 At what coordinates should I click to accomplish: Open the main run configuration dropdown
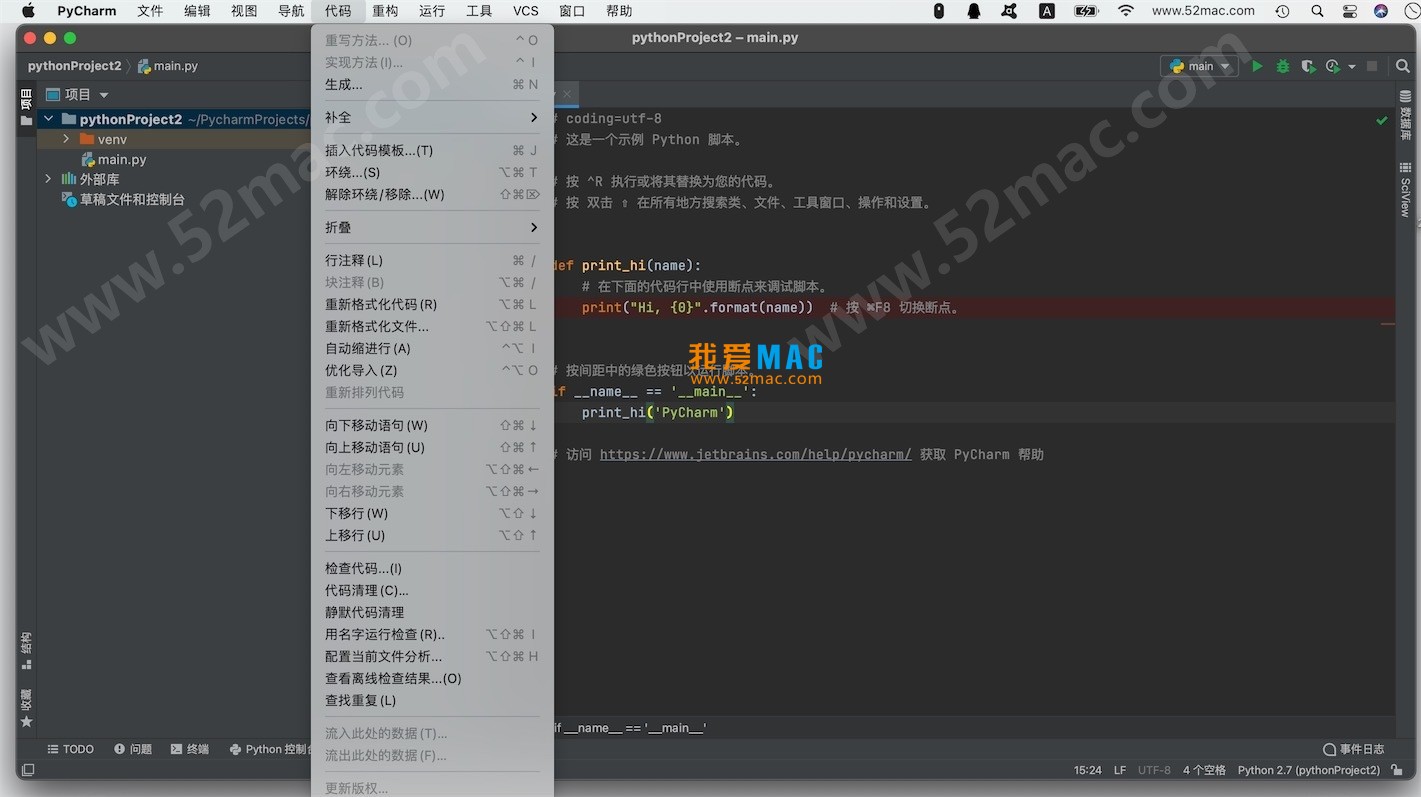[x=1200, y=66]
